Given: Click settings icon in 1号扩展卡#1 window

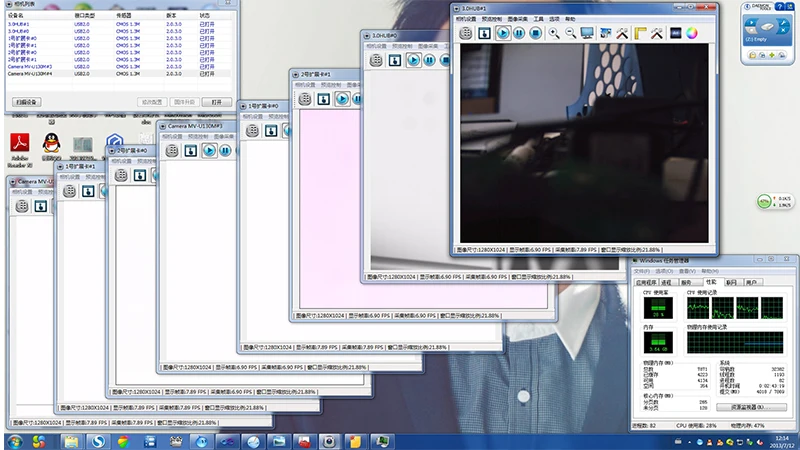Looking at the screenshot, I should 69,191.
